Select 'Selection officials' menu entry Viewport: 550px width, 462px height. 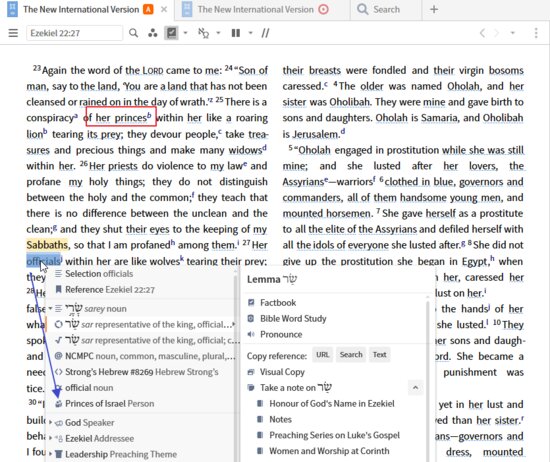pos(140,274)
